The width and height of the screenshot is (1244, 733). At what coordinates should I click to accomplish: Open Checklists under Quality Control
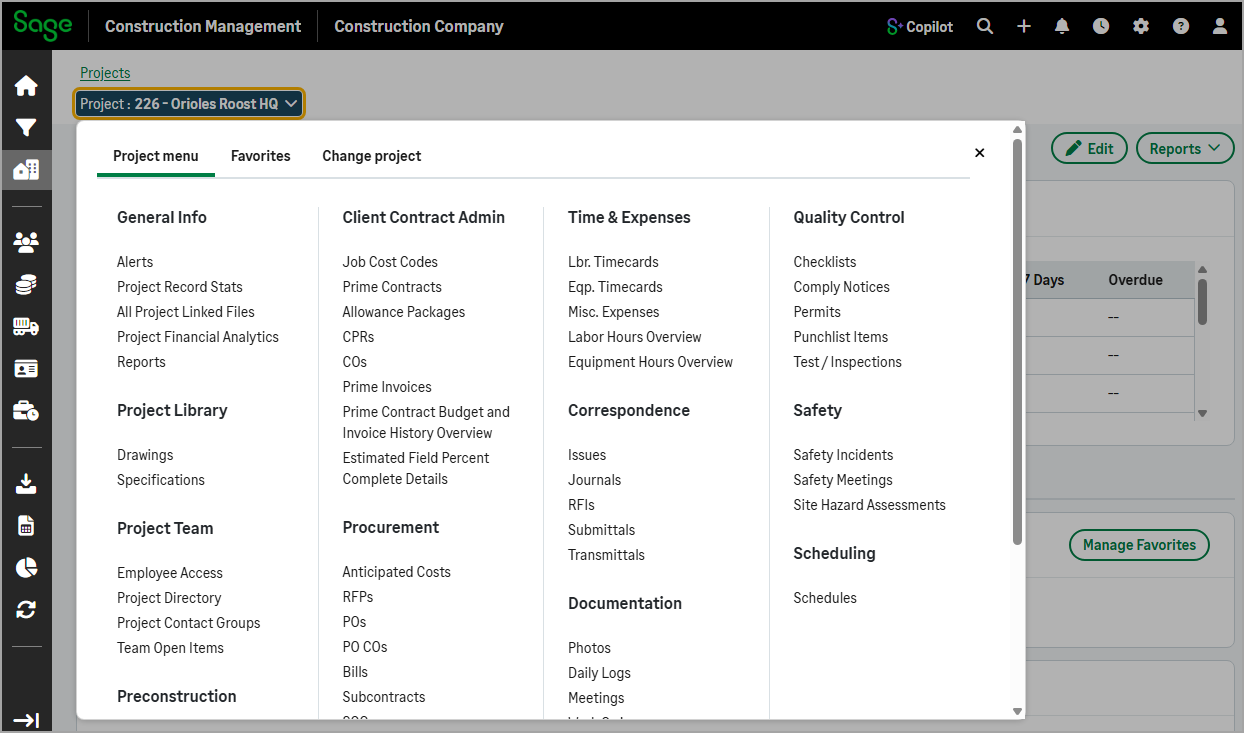pyautogui.click(x=825, y=262)
